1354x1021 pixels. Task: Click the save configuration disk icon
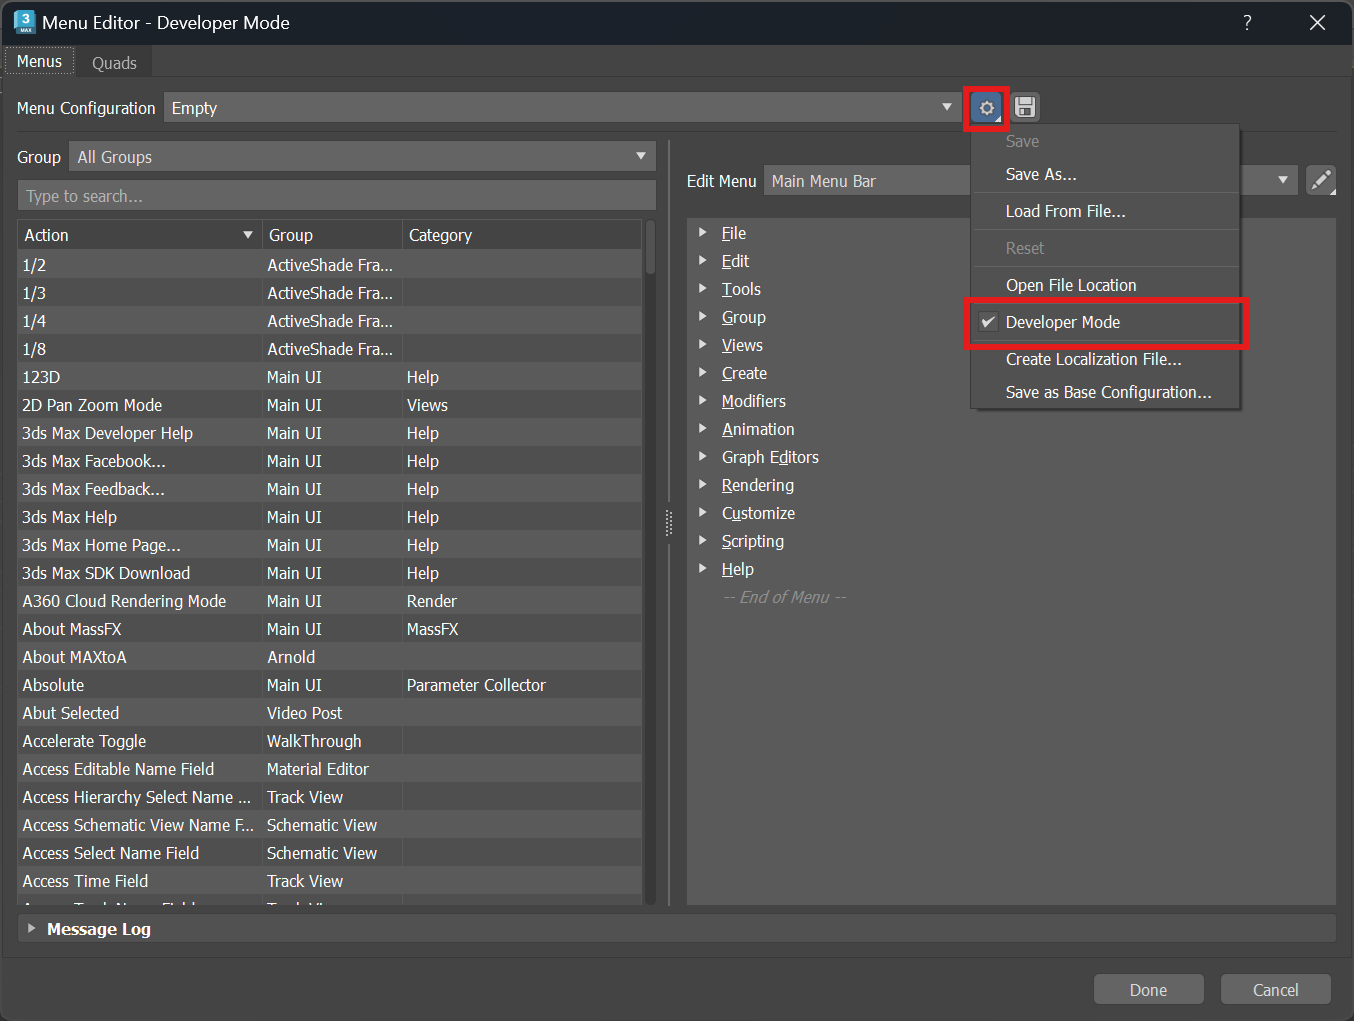(x=1025, y=107)
